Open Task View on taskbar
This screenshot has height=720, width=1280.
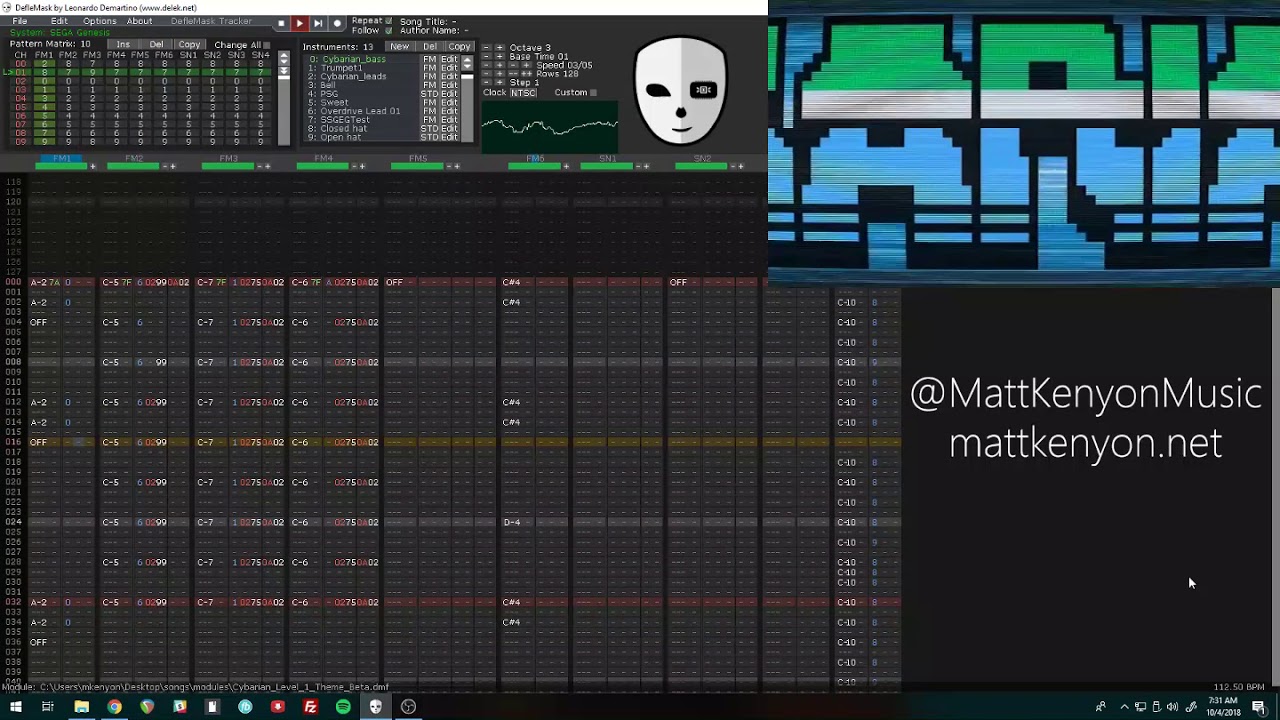[x=47, y=707]
